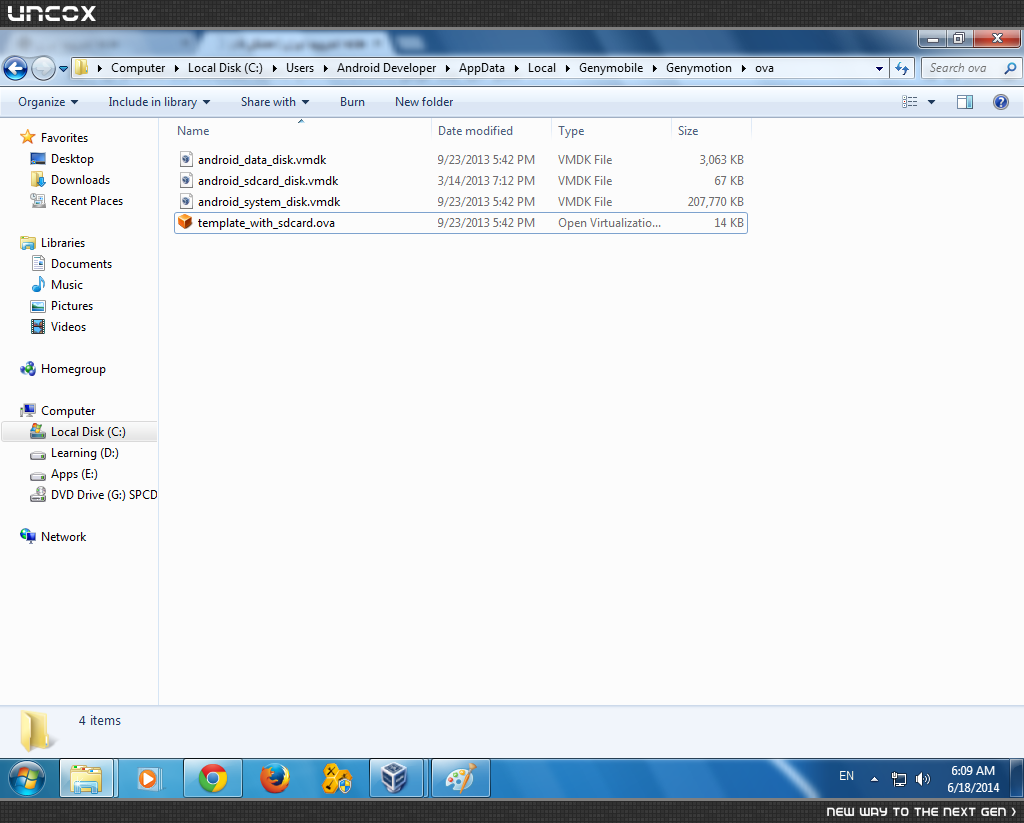Click the volume speaker tray icon
This screenshot has height=823, width=1024.
pyautogui.click(x=923, y=779)
